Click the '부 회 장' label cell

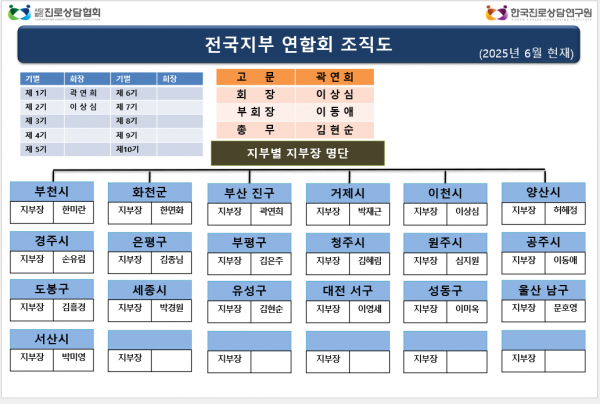256,112
